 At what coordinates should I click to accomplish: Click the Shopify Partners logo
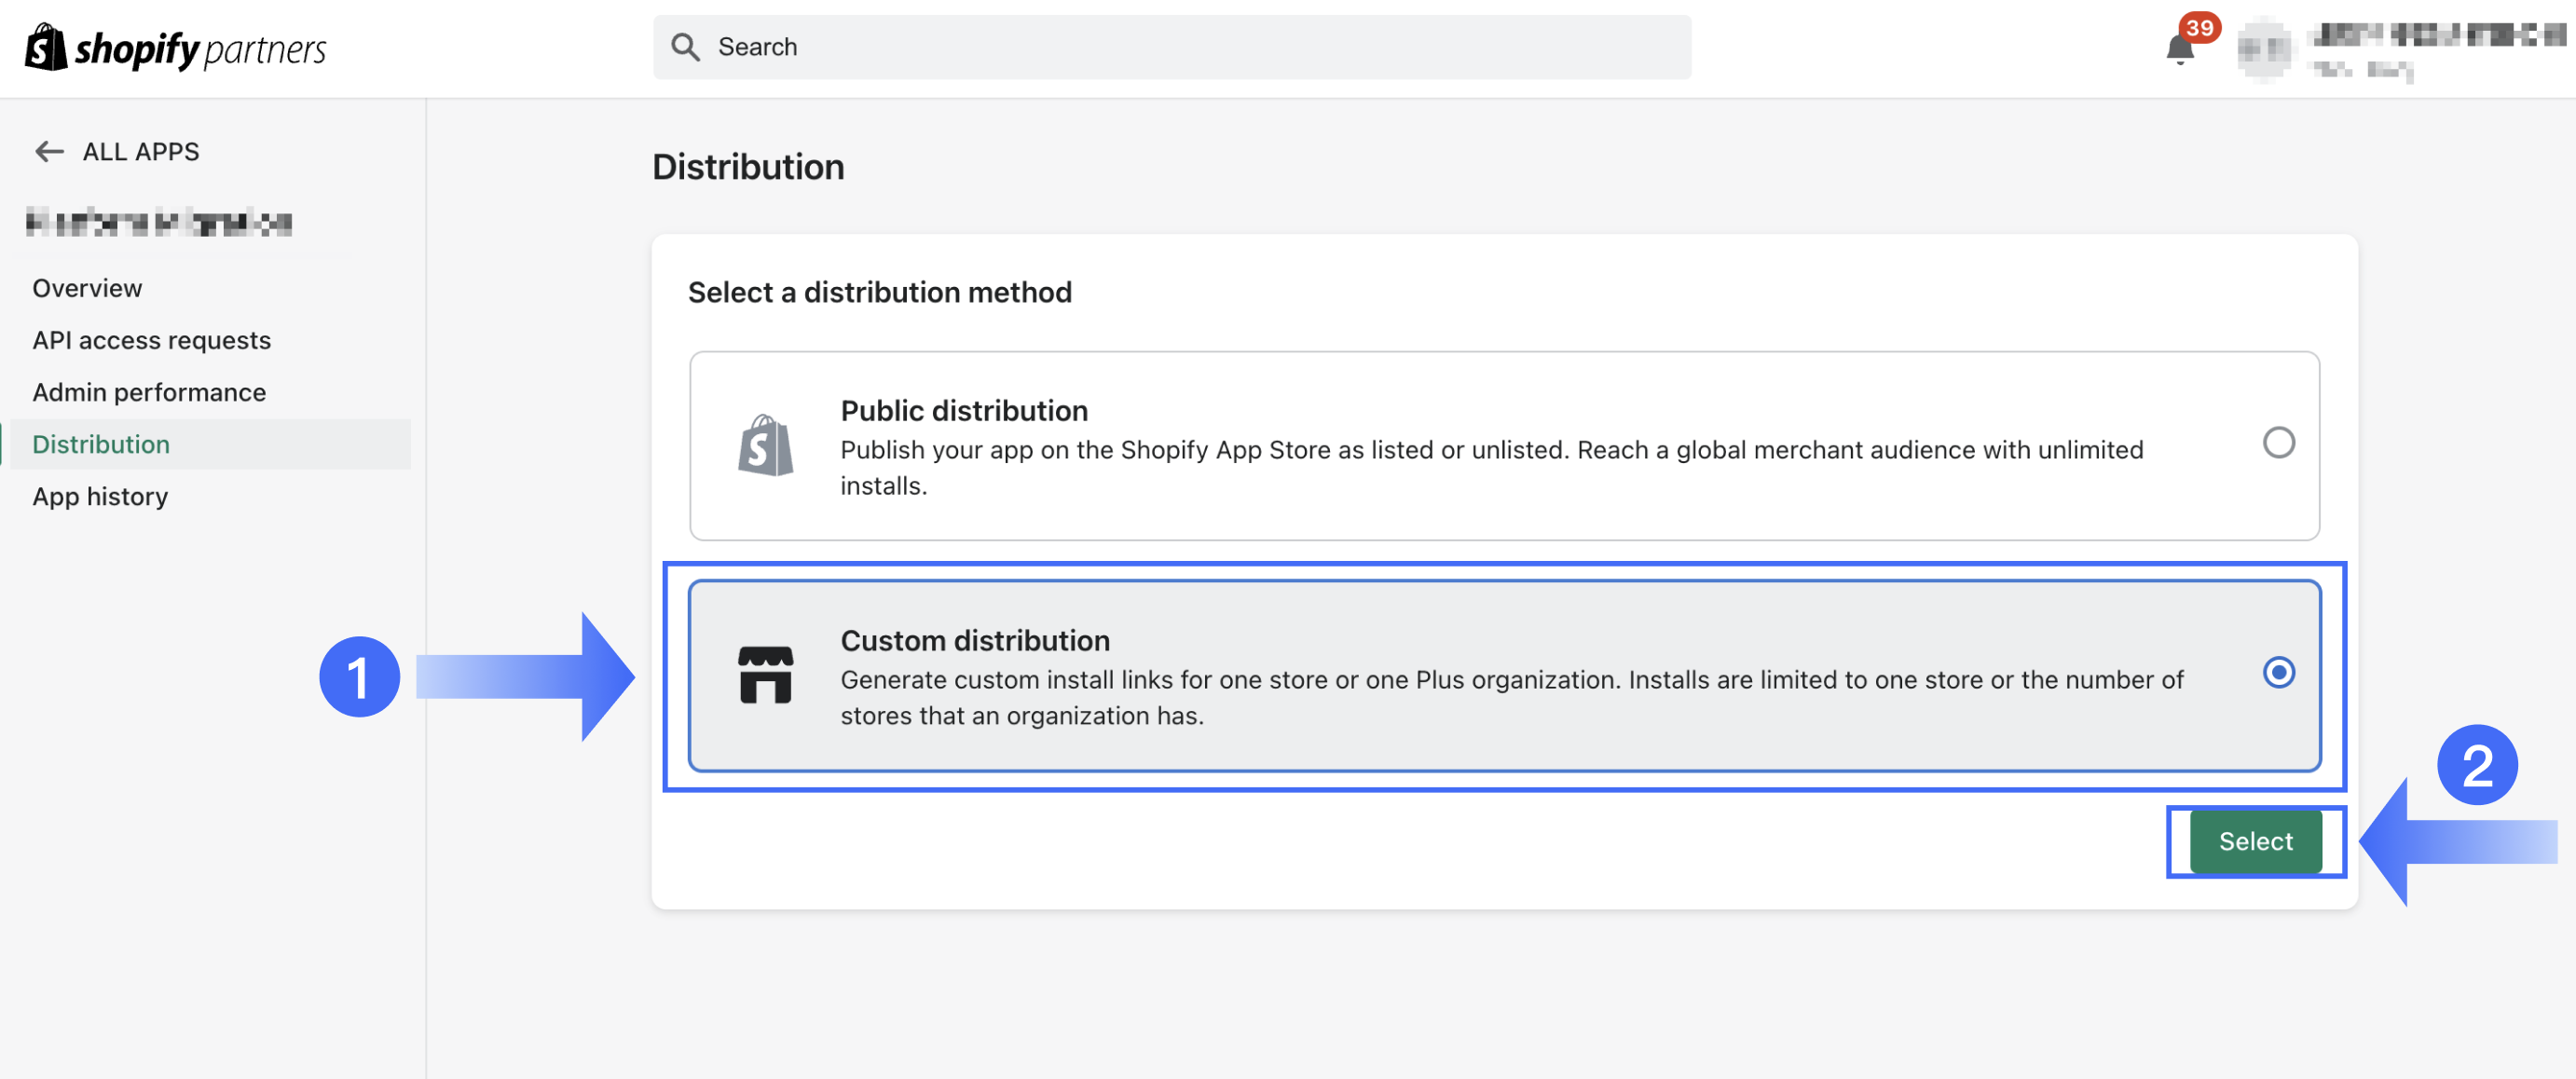176,48
